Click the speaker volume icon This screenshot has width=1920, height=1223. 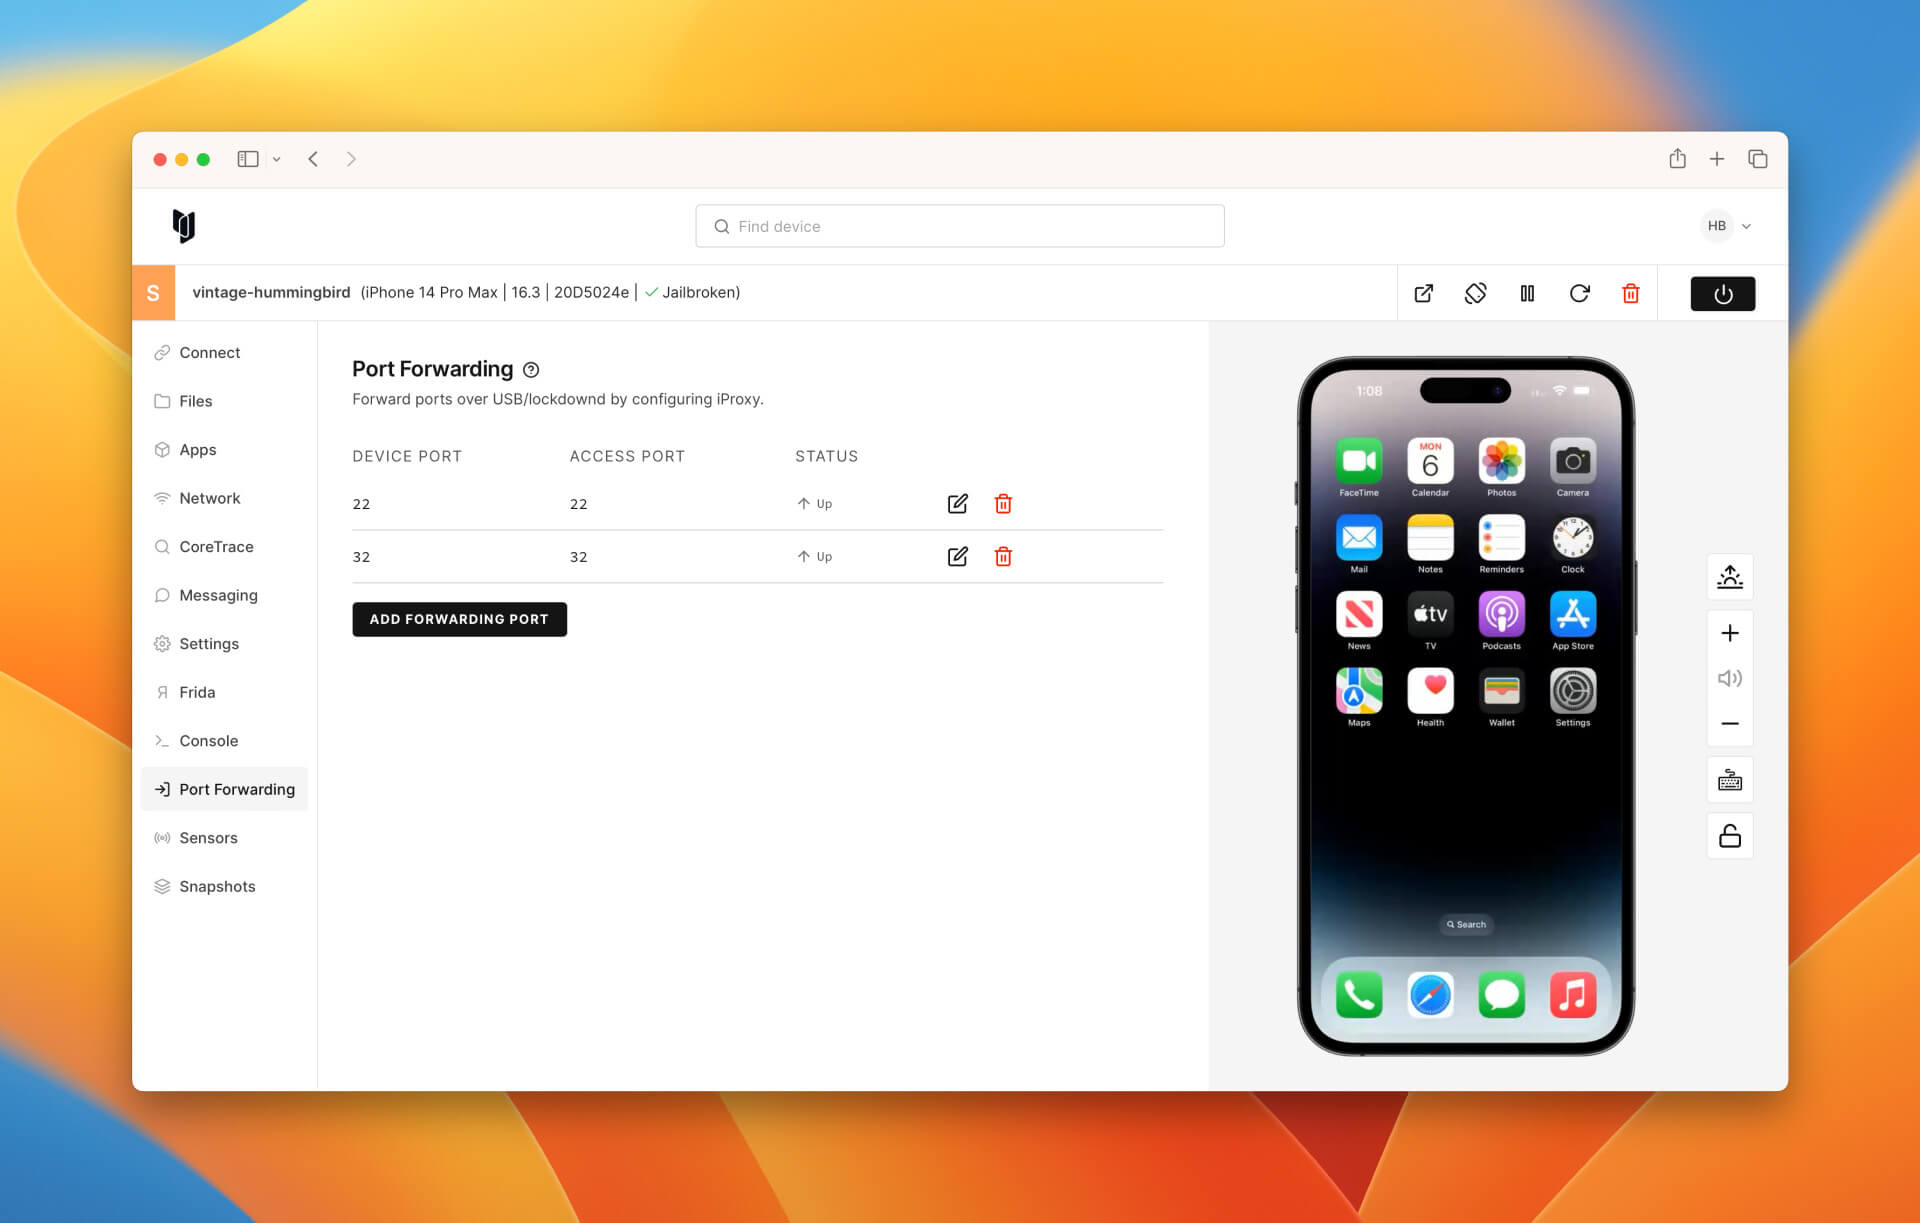coord(1729,678)
